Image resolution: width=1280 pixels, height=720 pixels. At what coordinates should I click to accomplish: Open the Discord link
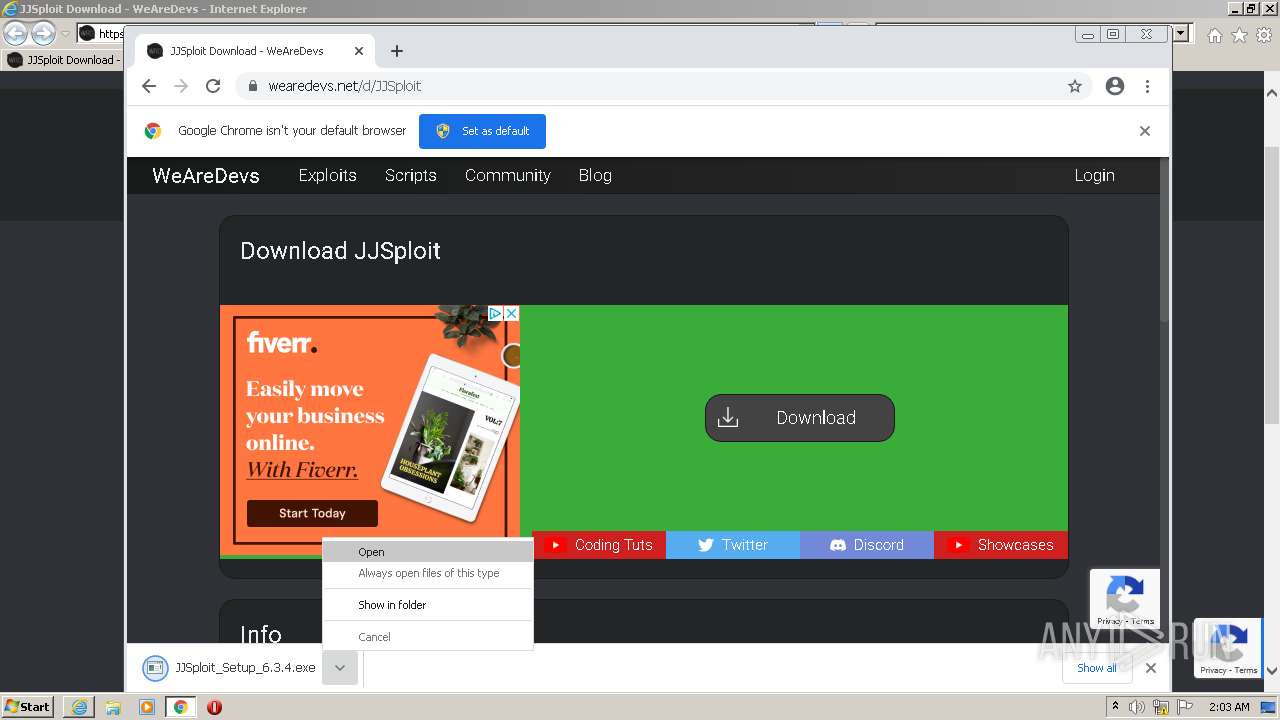click(x=867, y=545)
